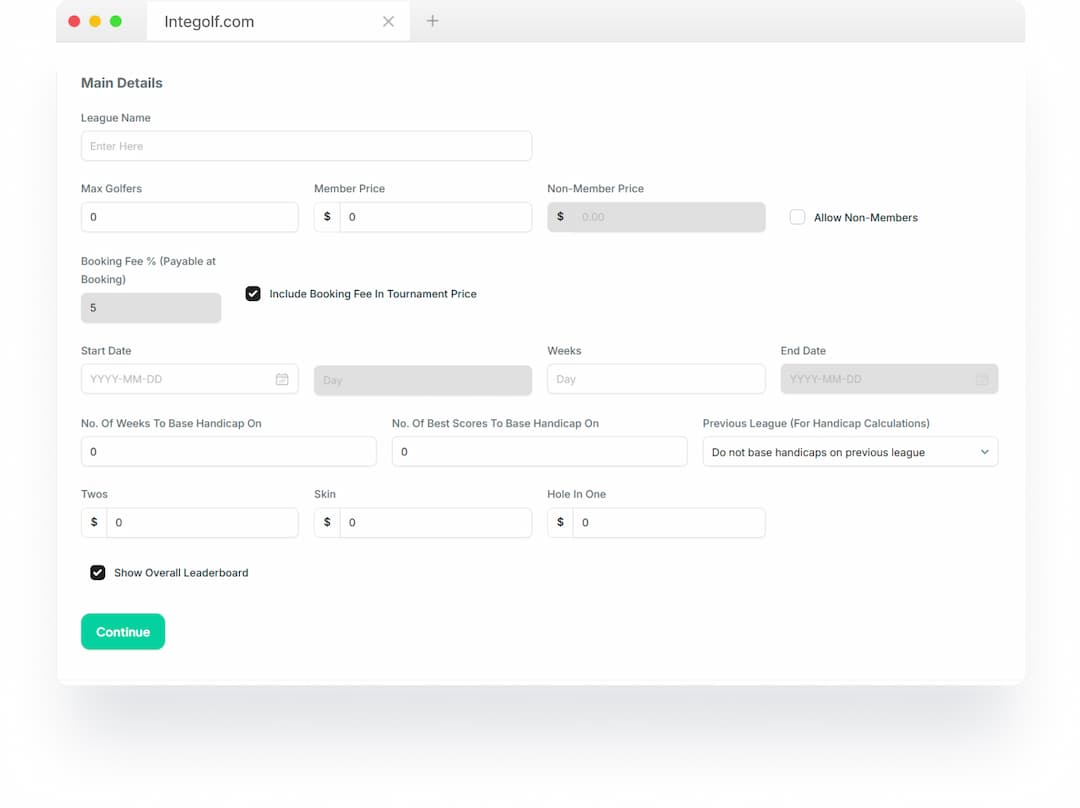This screenshot has width=1080, height=808.
Task: Open the Previous League dropdown
Action: (840, 452)
